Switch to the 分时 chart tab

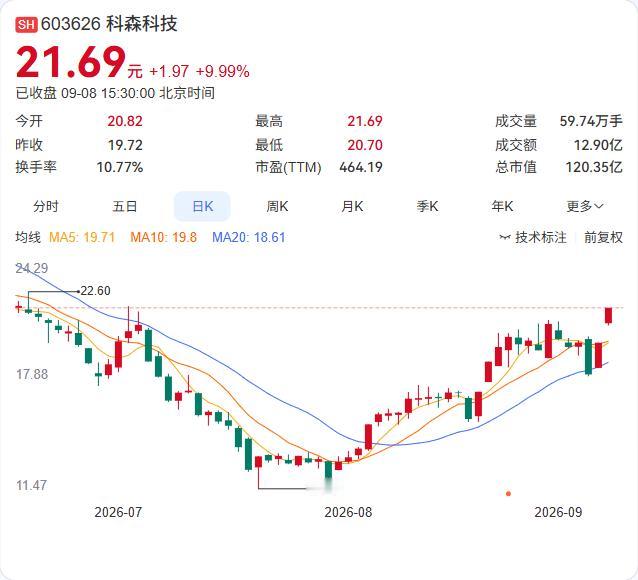pos(46,206)
